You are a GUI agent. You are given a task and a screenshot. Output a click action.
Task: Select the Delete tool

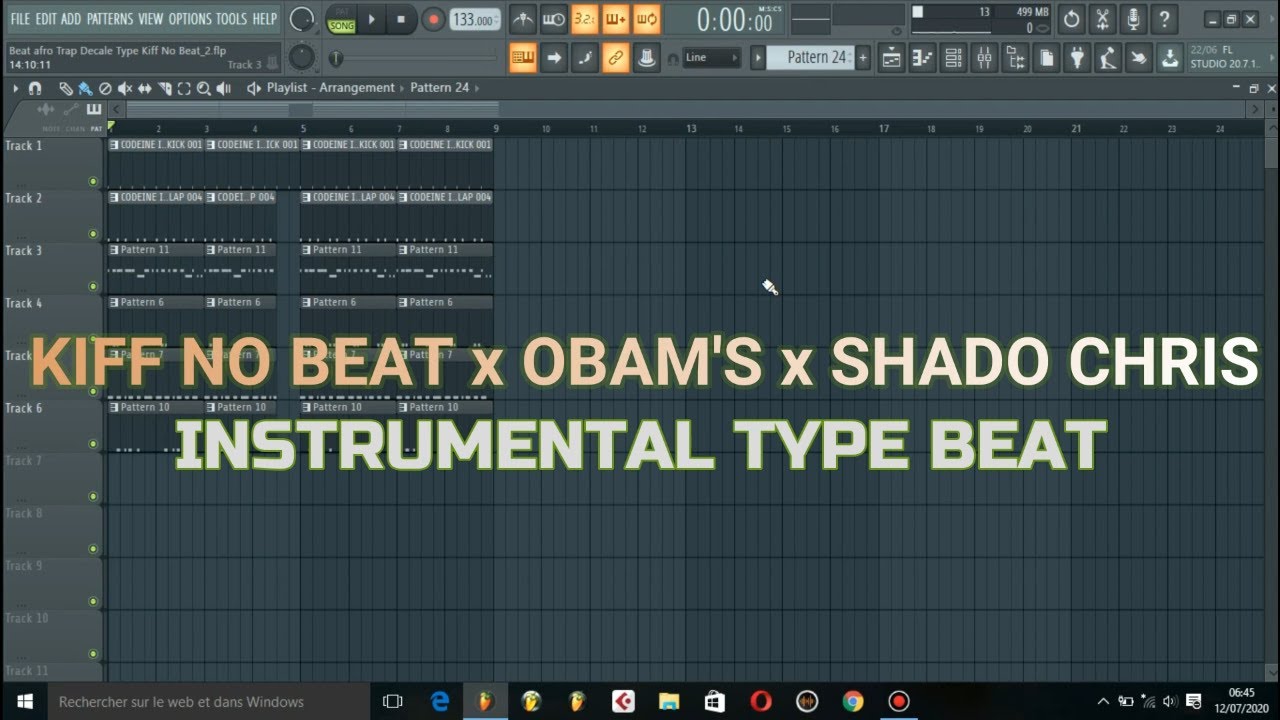click(x=105, y=89)
